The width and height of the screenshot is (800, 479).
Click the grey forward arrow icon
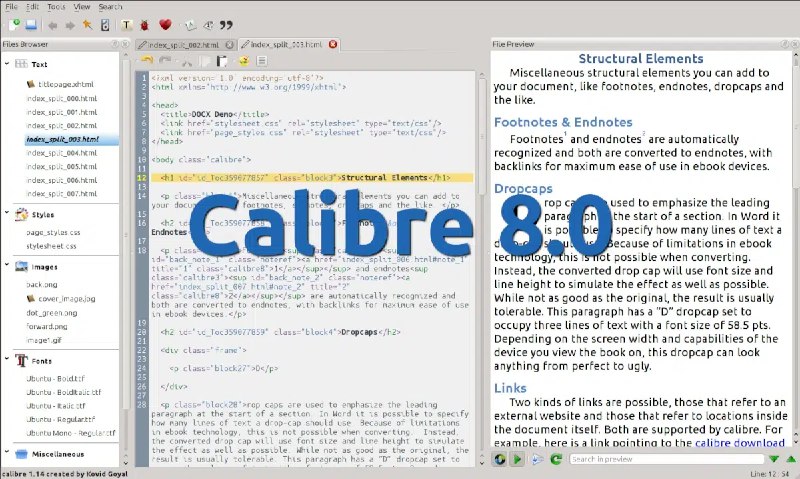tap(70, 25)
